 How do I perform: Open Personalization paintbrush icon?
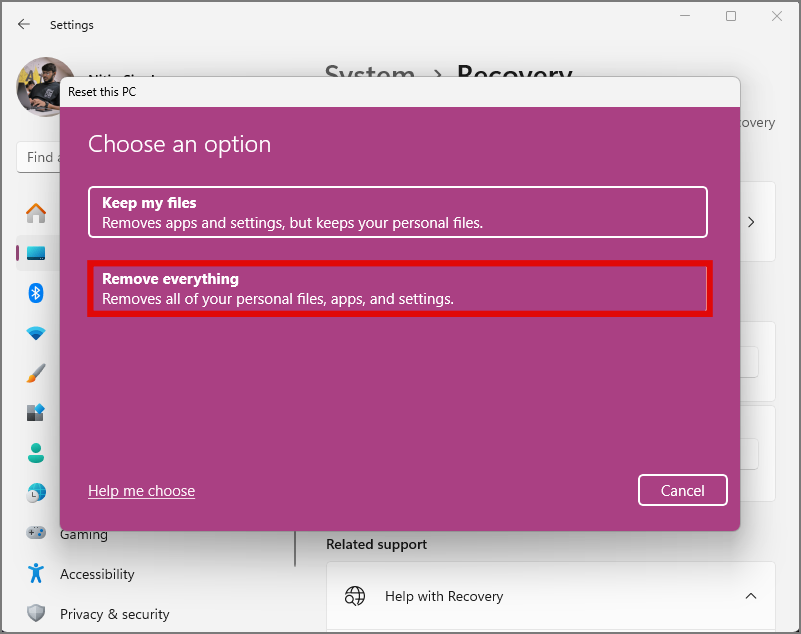click(x=36, y=373)
